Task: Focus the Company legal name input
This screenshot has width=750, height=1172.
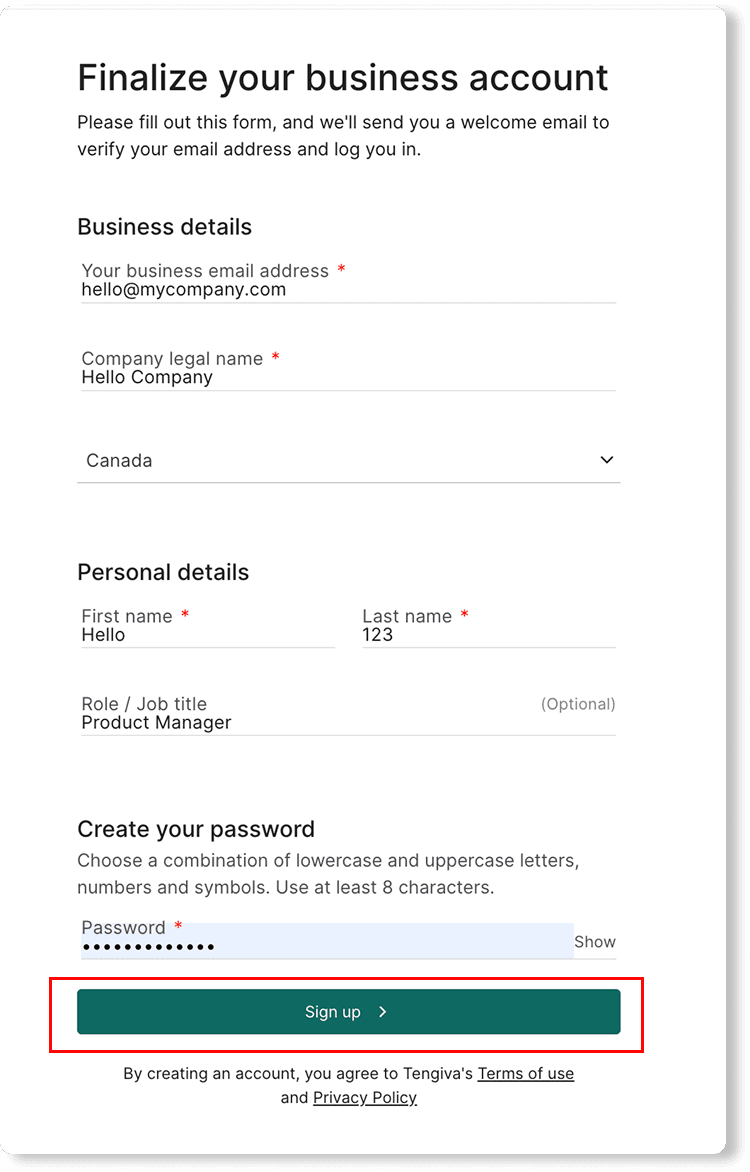Action: coord(346,378)
